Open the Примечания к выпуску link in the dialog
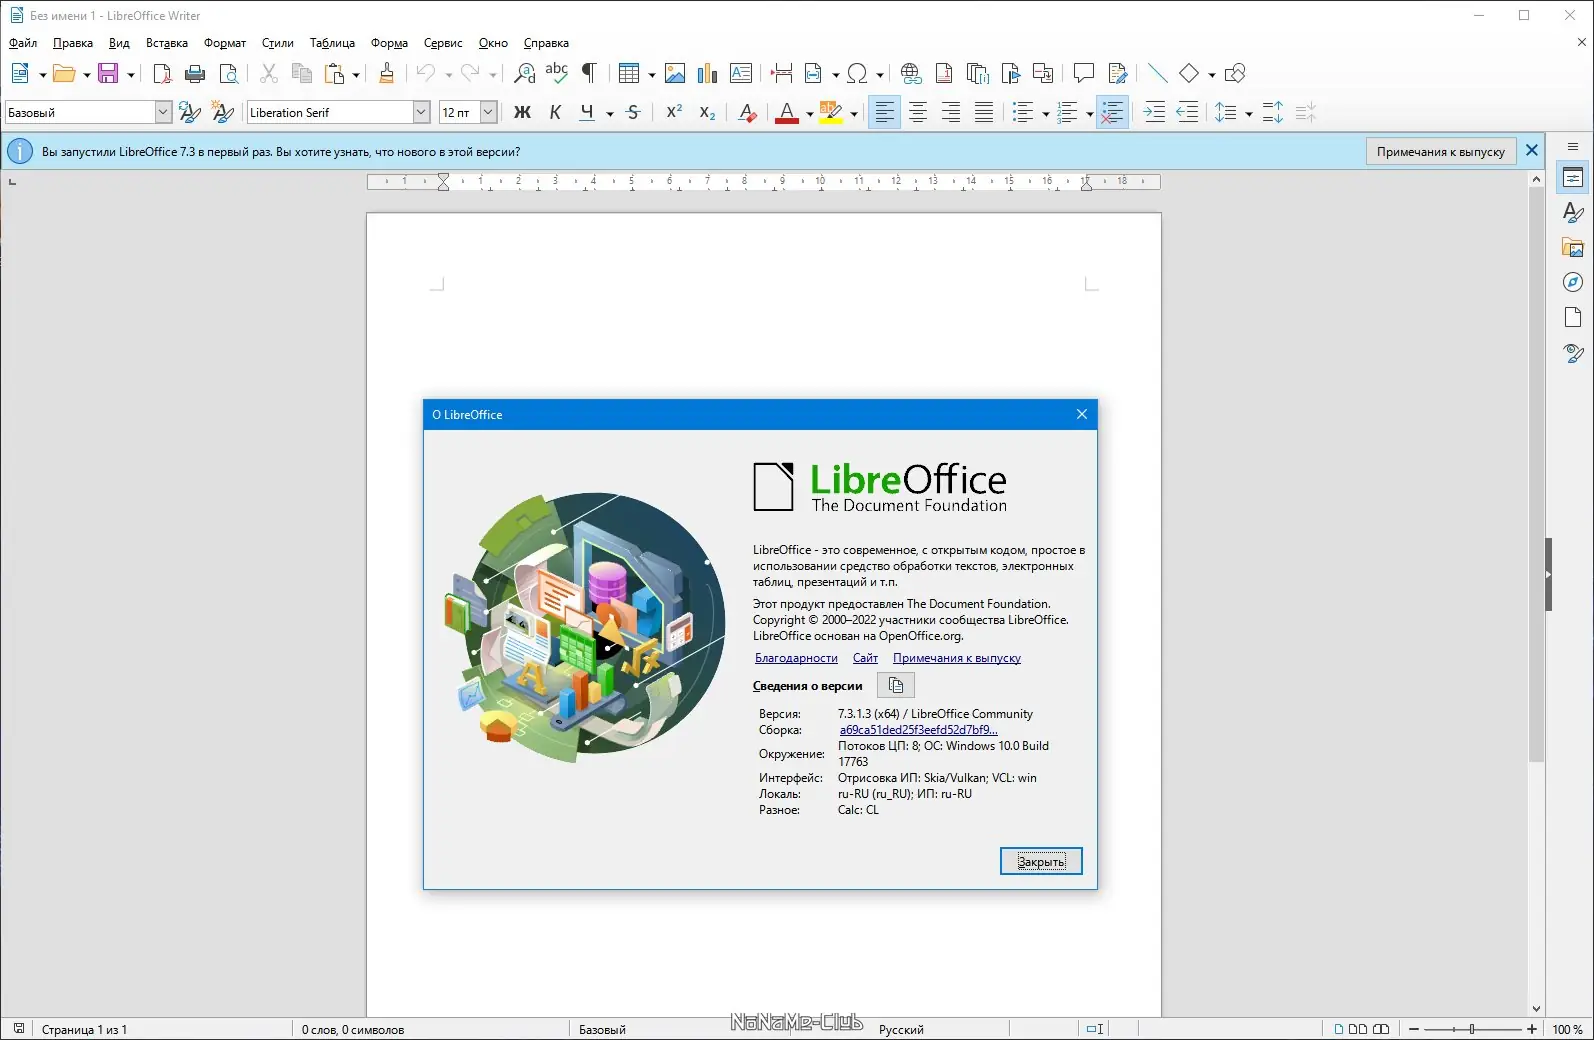Screen dimensions: 1594x1040 (957, 658)
